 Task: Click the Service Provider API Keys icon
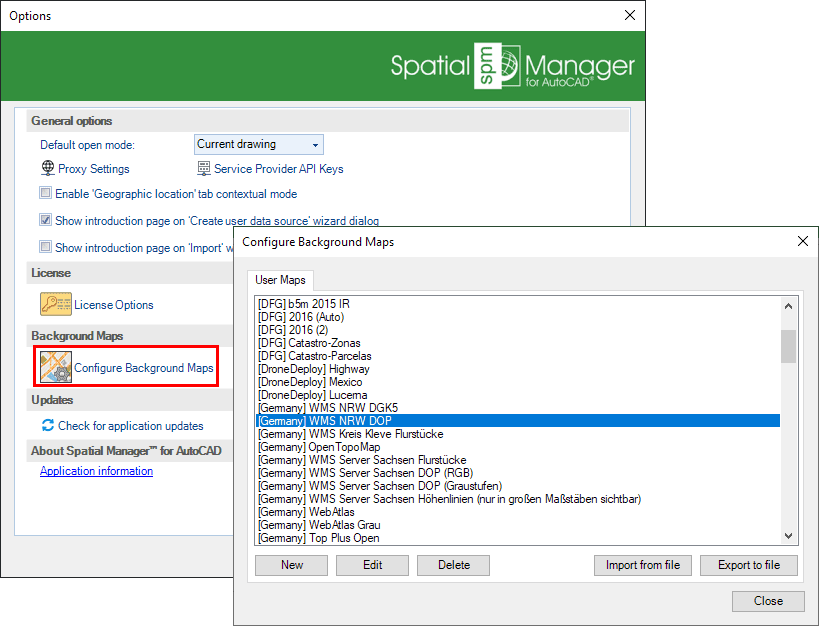204,169
